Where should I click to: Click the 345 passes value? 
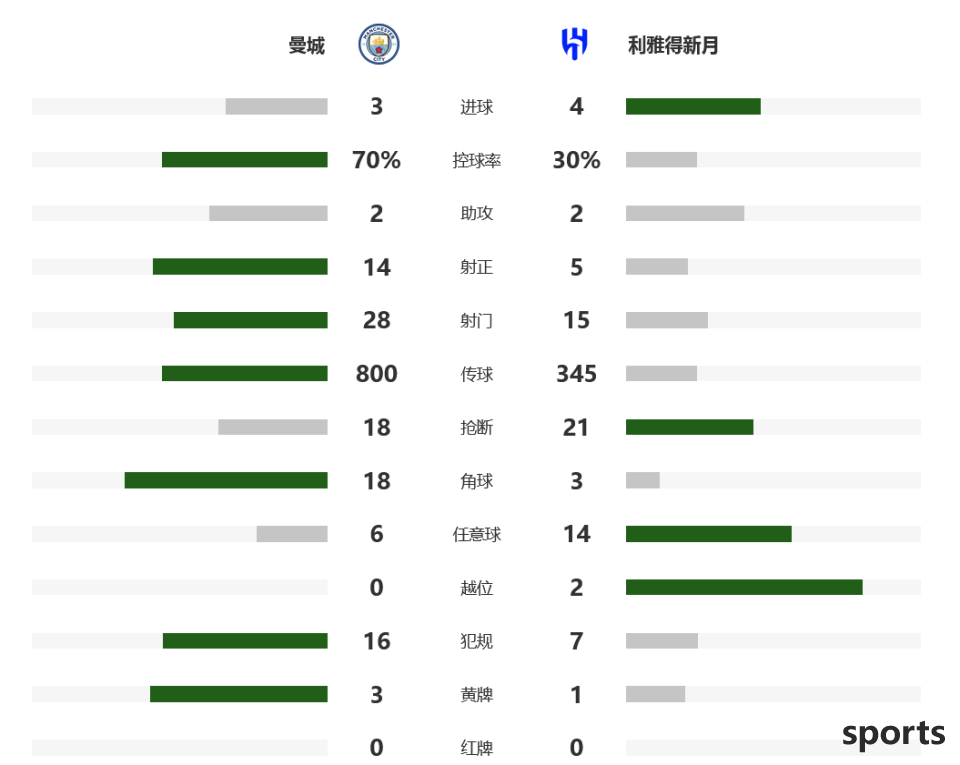pyautogui.click(x=576, y=373)
